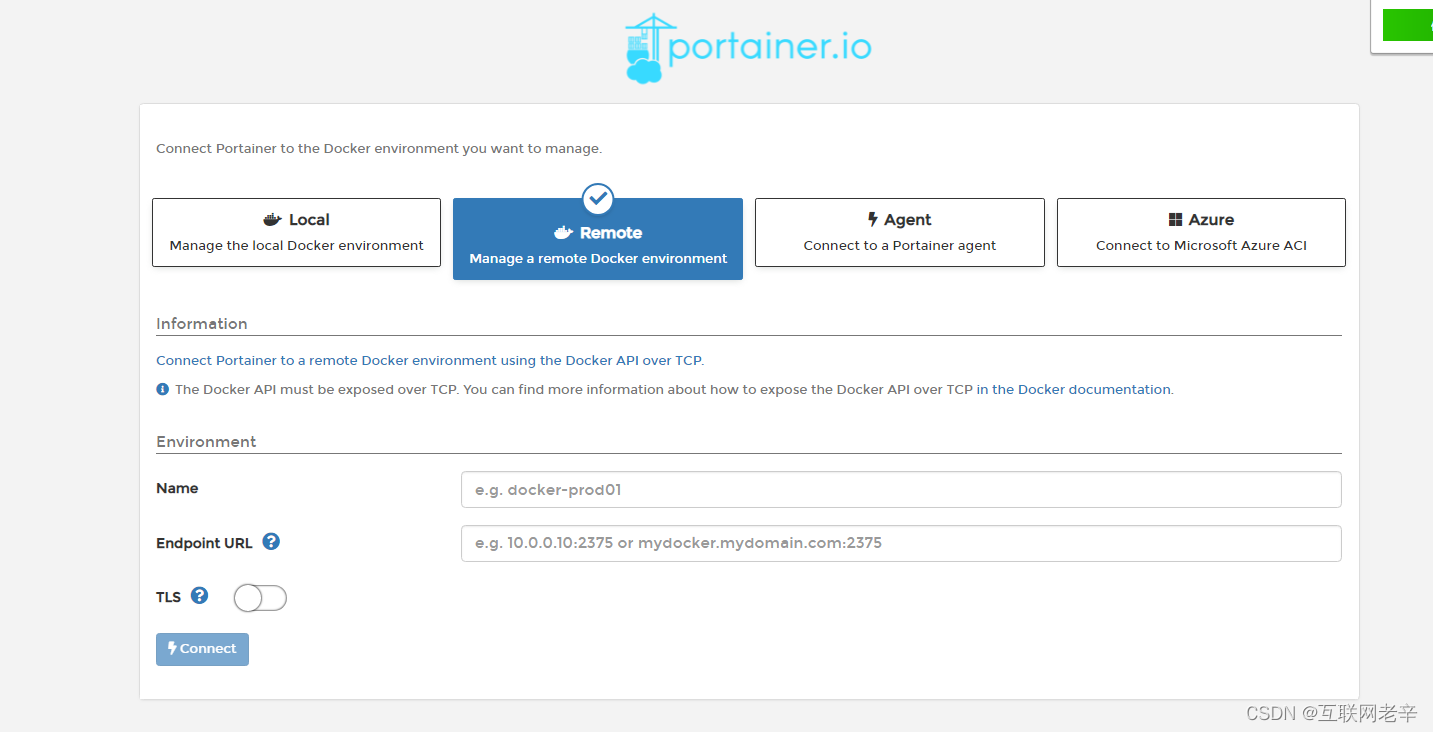Click the Information section heading
The width and height of the screenshot is (1433, 732).
pyautogui.click(x=202, y=324)
